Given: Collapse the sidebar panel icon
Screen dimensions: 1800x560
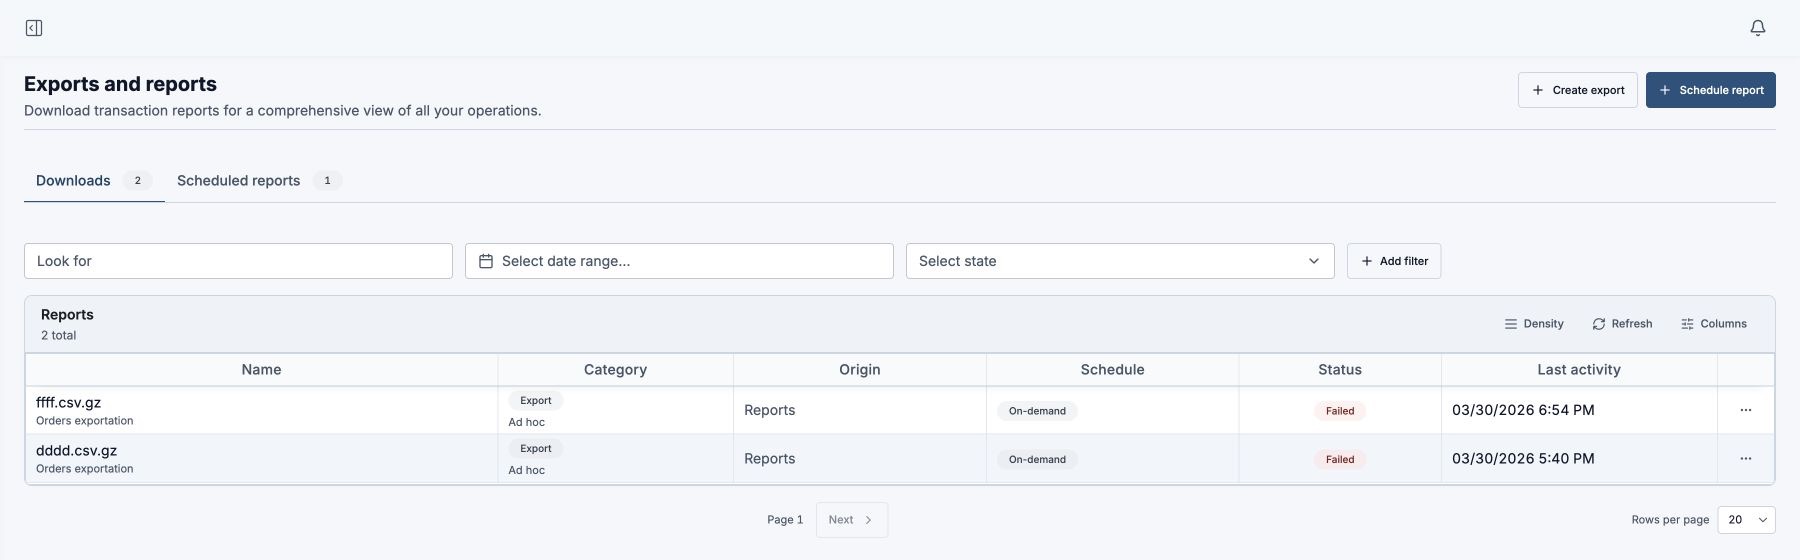Looking at the screenshot, I should coord(34,28).
